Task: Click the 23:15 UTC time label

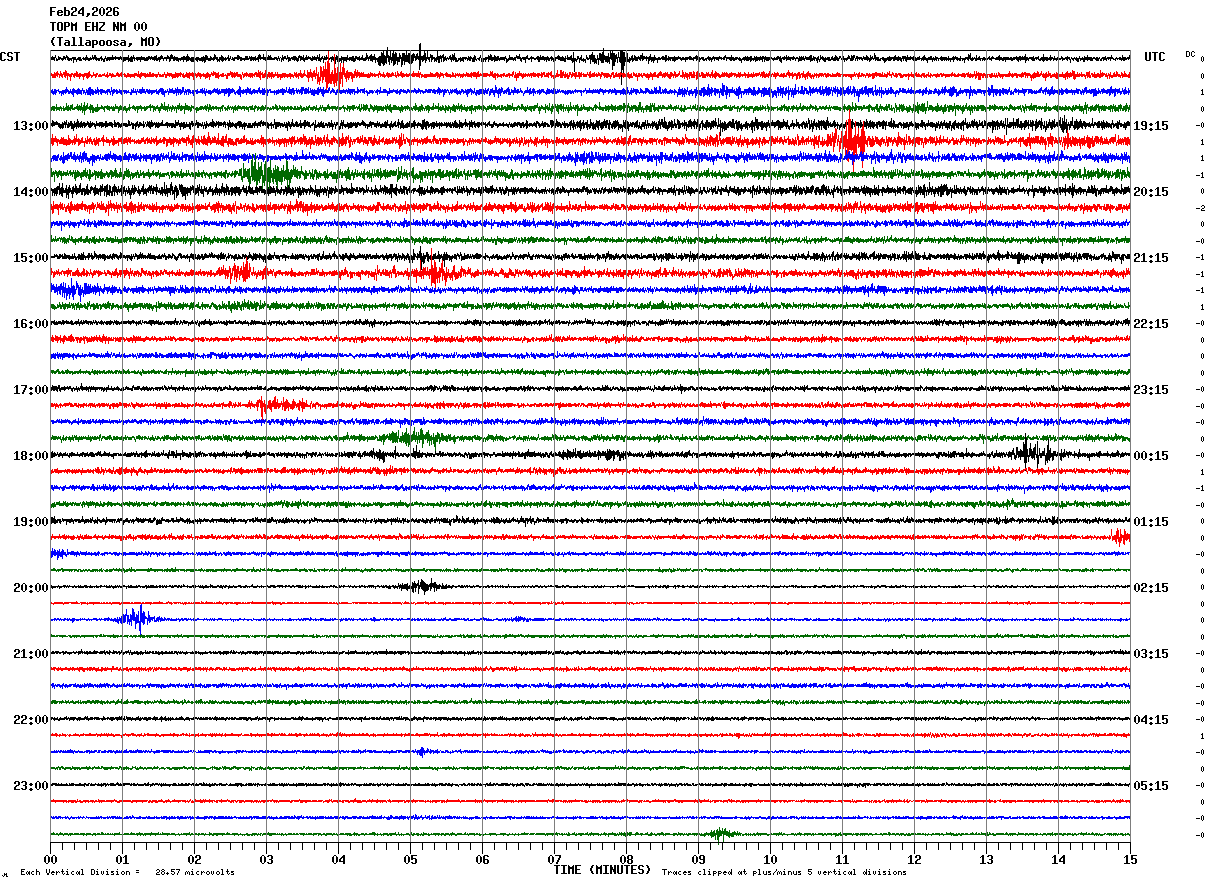Action: pyautogui.click(x=1150, y=390)
